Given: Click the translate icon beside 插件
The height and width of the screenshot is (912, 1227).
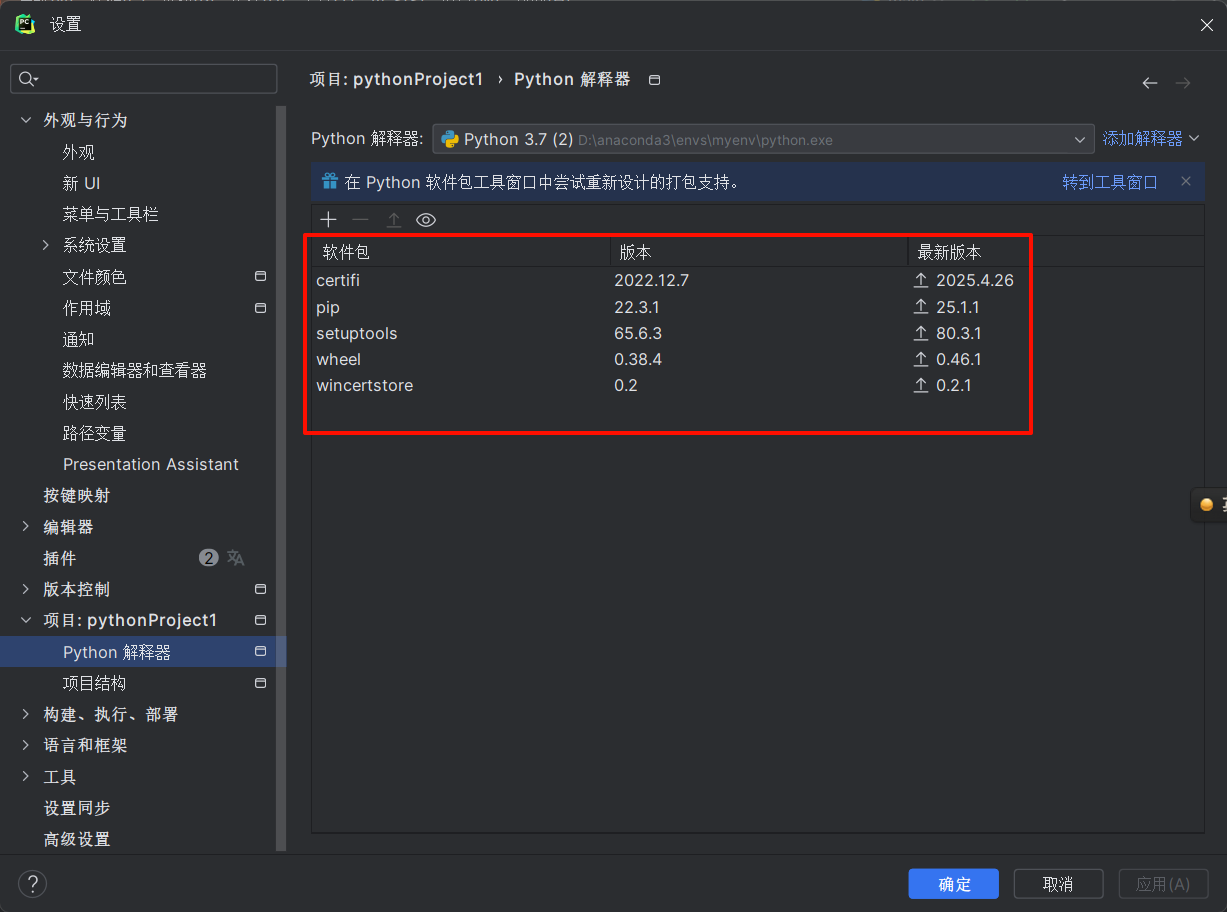Looking at the screenshot, I should coord(236,558).
